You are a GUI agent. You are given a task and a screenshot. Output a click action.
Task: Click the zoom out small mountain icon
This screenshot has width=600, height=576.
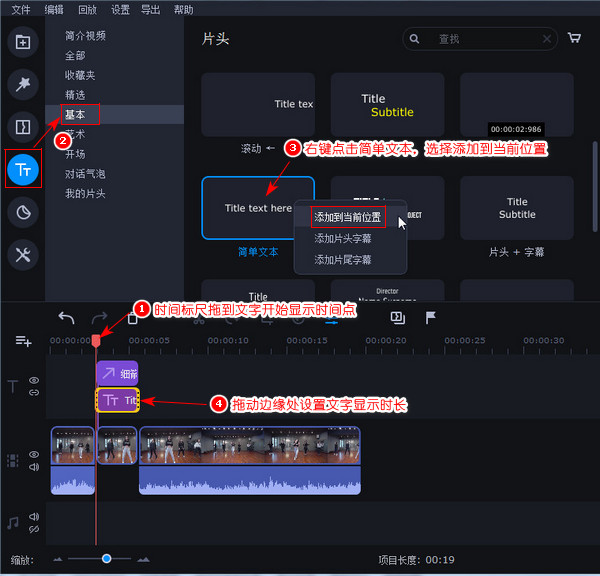pyautogui.click(x=57, y=560)
